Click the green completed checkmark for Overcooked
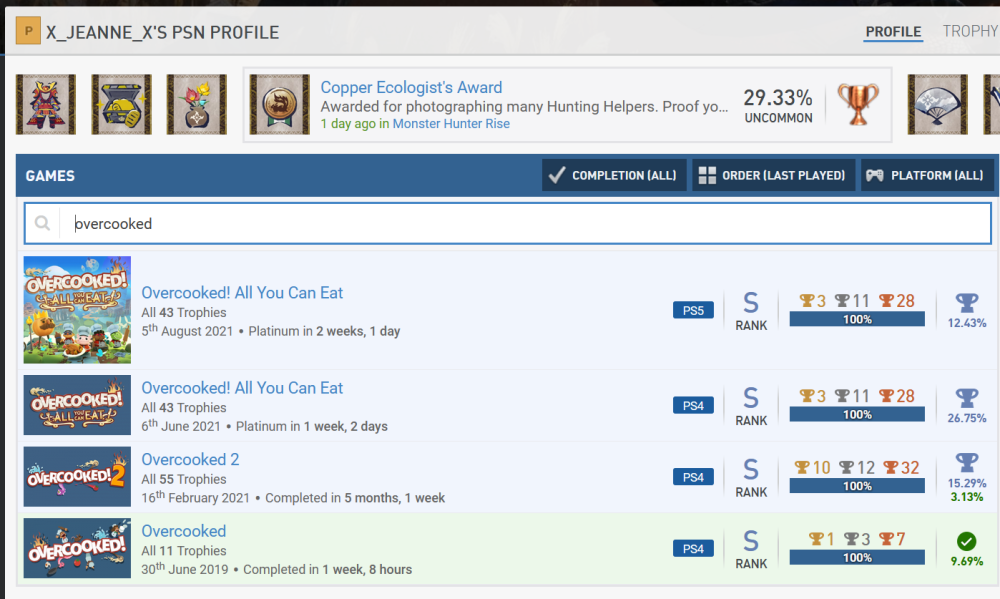1000x599 pixels. [x=966, y=541]
